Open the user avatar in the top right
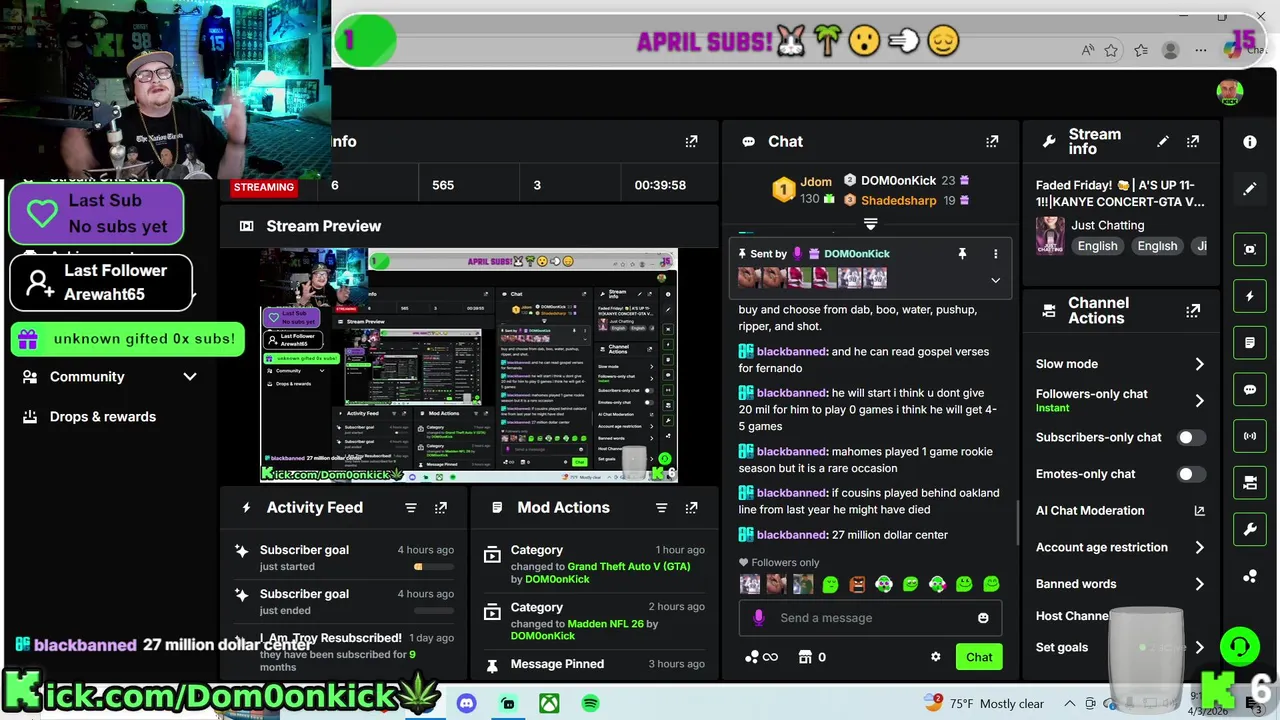 pyautogui.click(x=1230, y=93)
